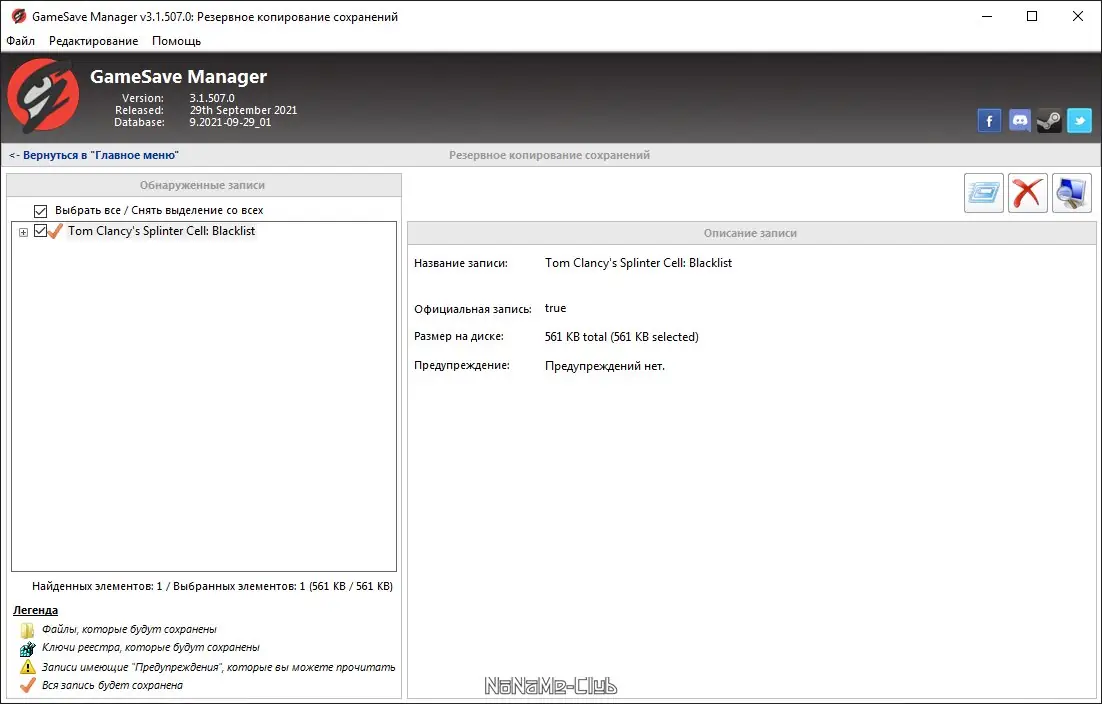The image size is (1102, 704).
Task: Click the entry name value in description
Action: click(638, 263)
